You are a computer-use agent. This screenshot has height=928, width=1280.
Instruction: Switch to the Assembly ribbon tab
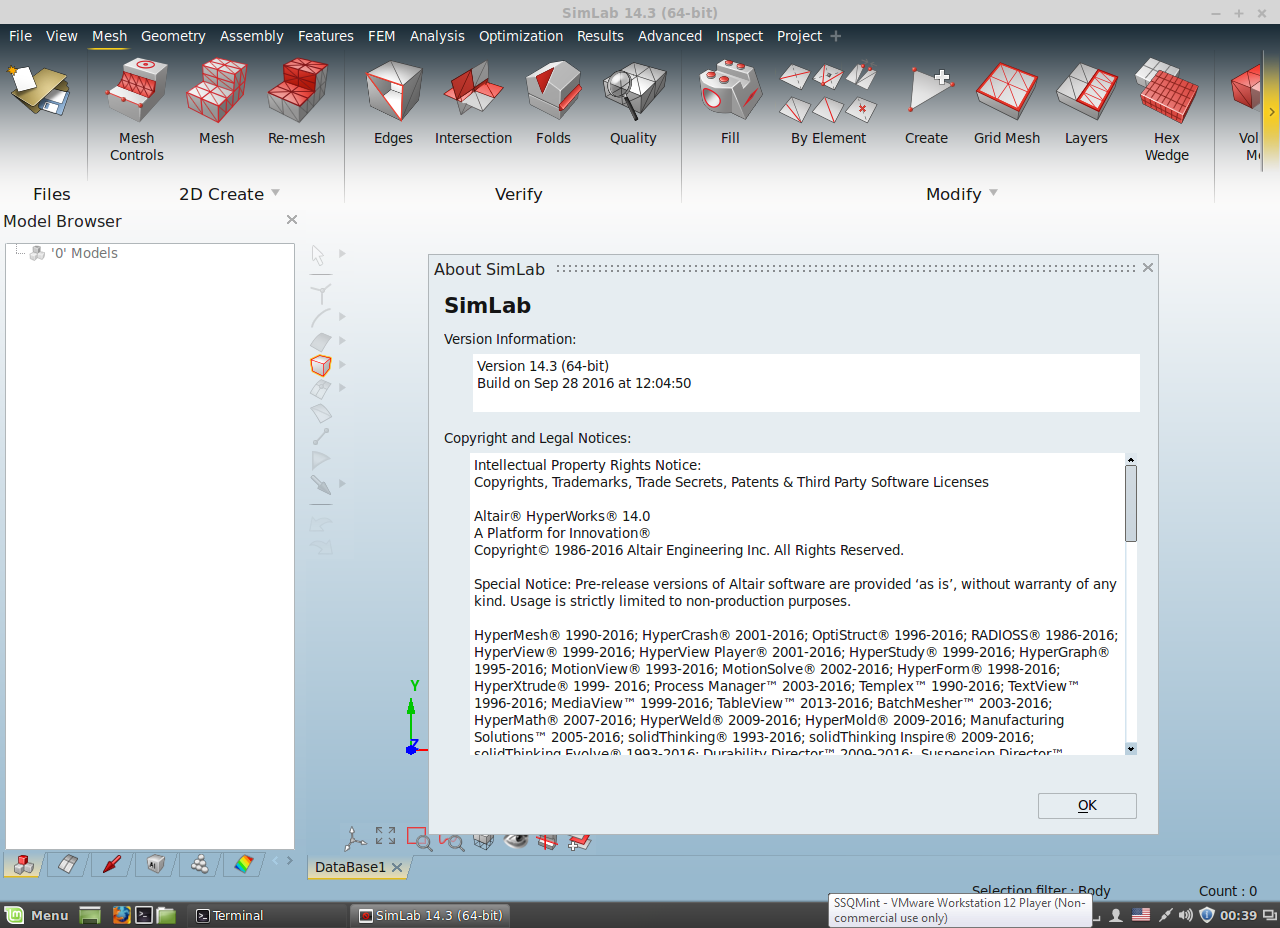click(x=252, y=36)
